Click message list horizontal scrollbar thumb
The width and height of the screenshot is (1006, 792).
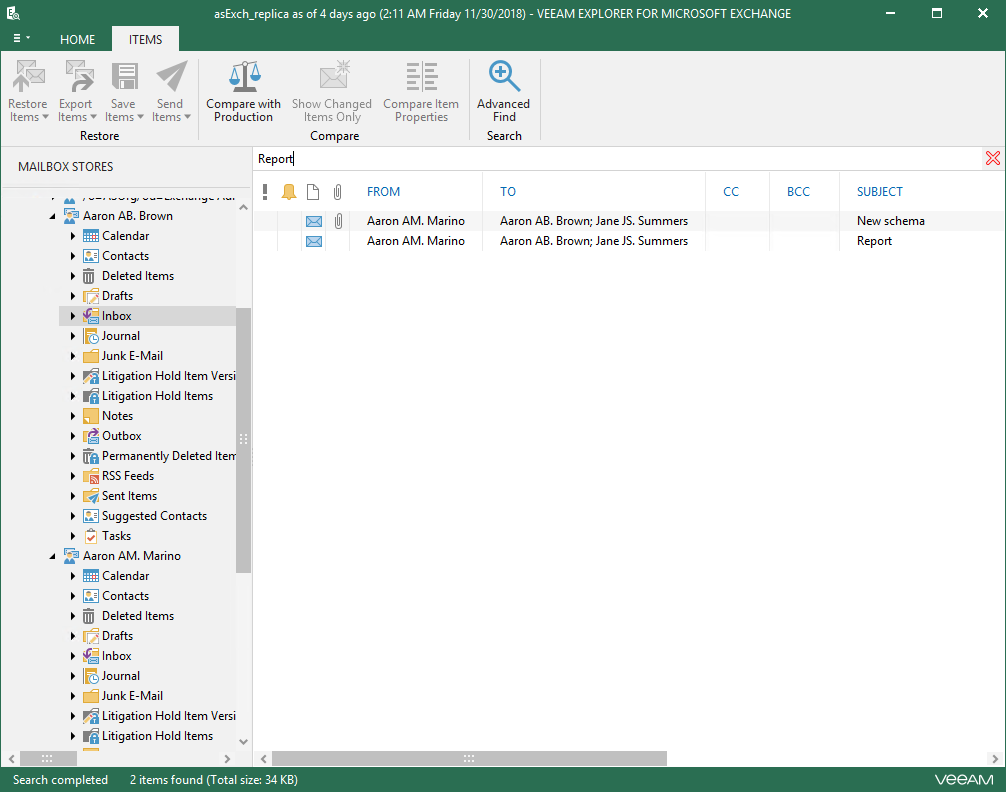point(469,759)
